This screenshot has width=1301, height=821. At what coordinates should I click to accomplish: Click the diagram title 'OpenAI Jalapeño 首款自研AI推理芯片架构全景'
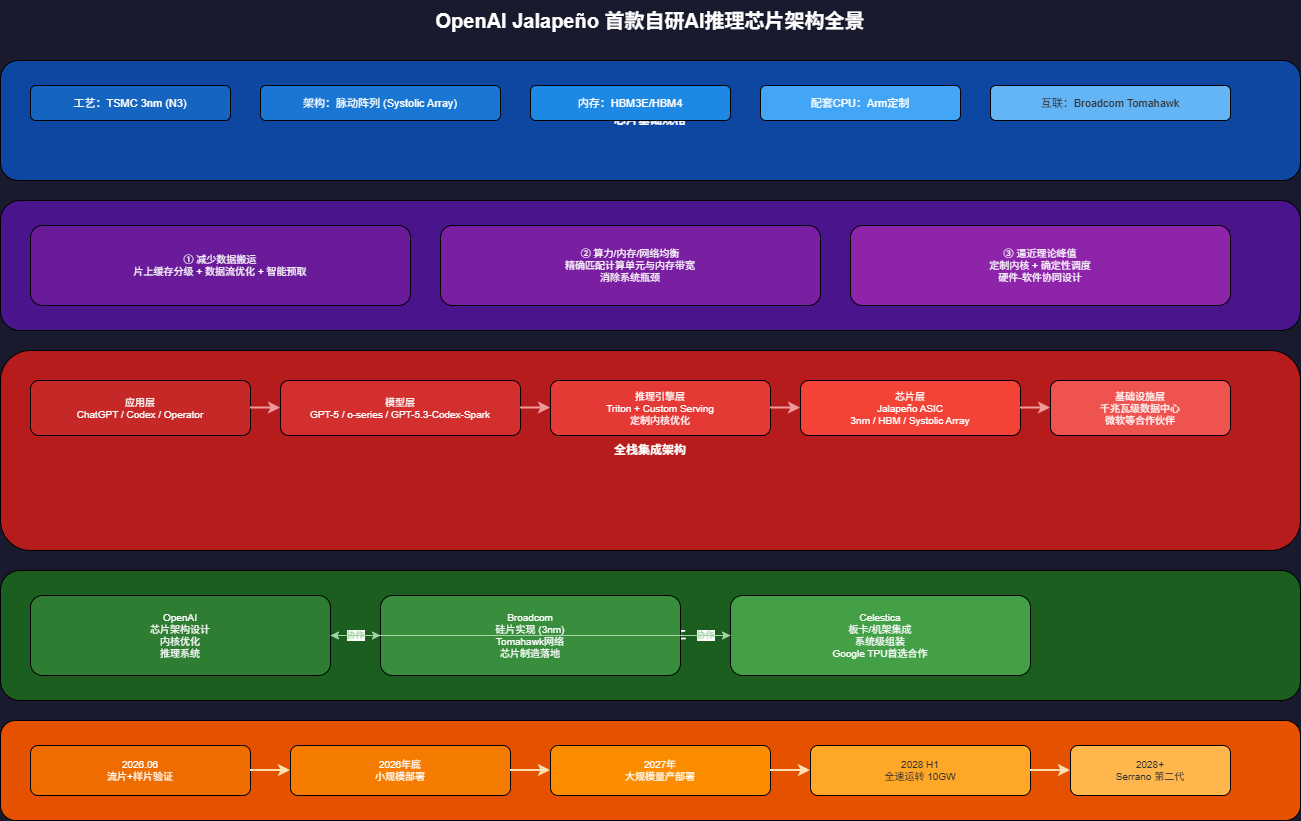[x=649, y=21]
